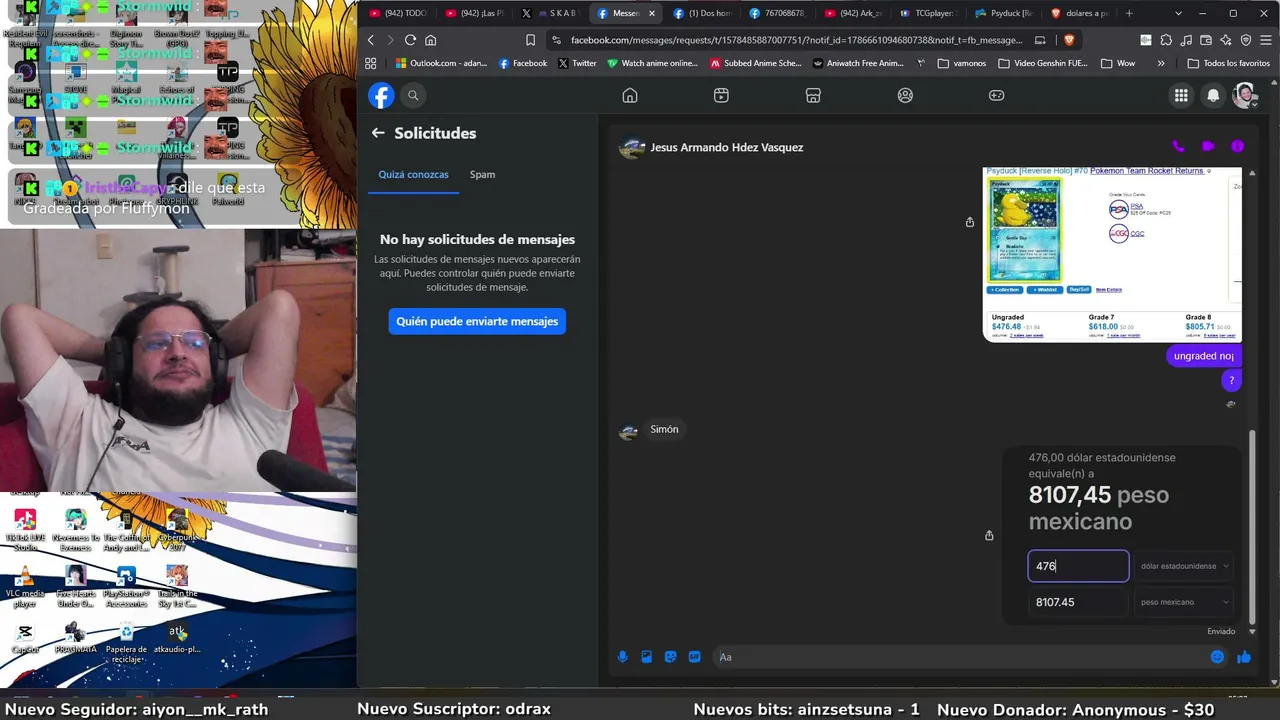1280x720 pixels.
Task: Open the Wow bookmarks folder
Action: 1118,63
